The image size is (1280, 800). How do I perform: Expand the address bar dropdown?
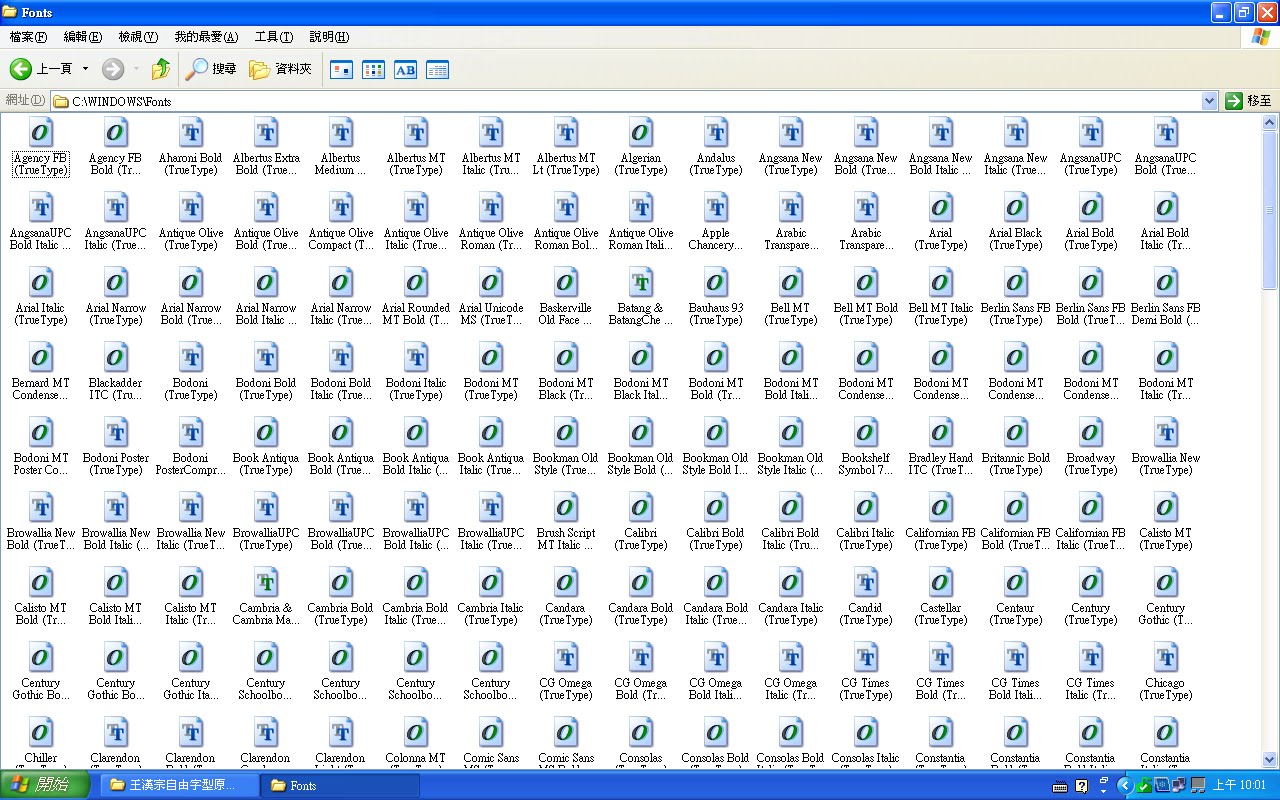click(1209, 101)
